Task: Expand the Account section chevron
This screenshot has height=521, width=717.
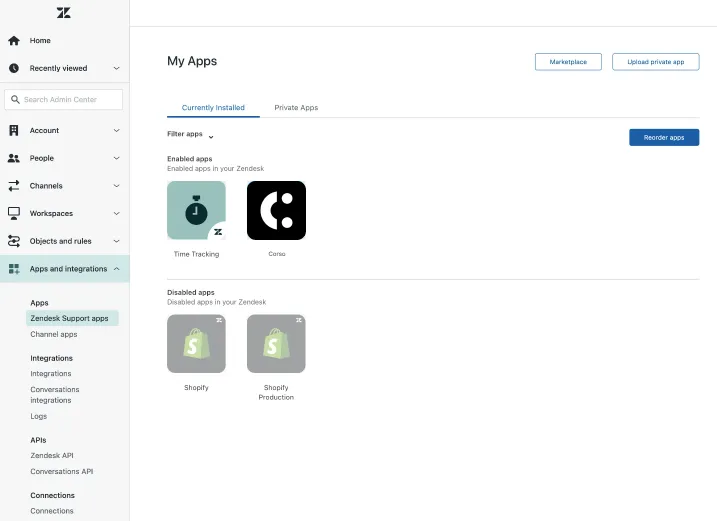Action: (x=117, y=130)
